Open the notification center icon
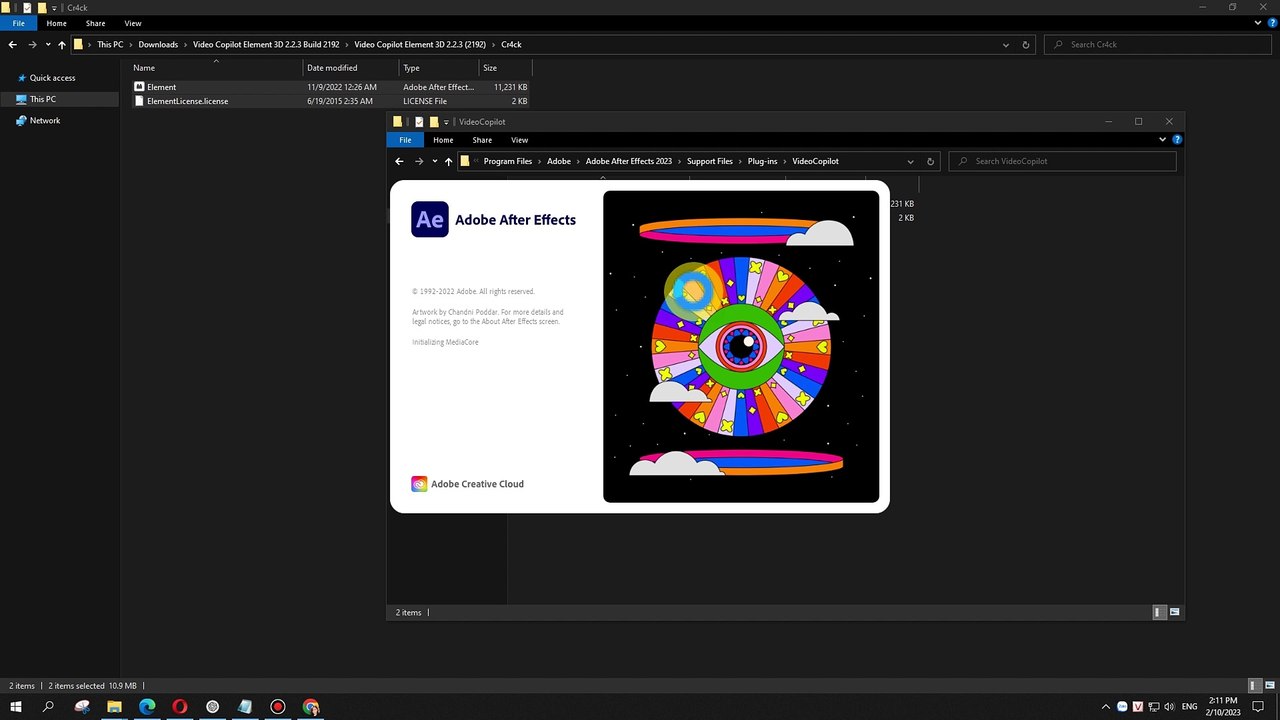Screen dimensions: 1280x720 pos(1258,707)
